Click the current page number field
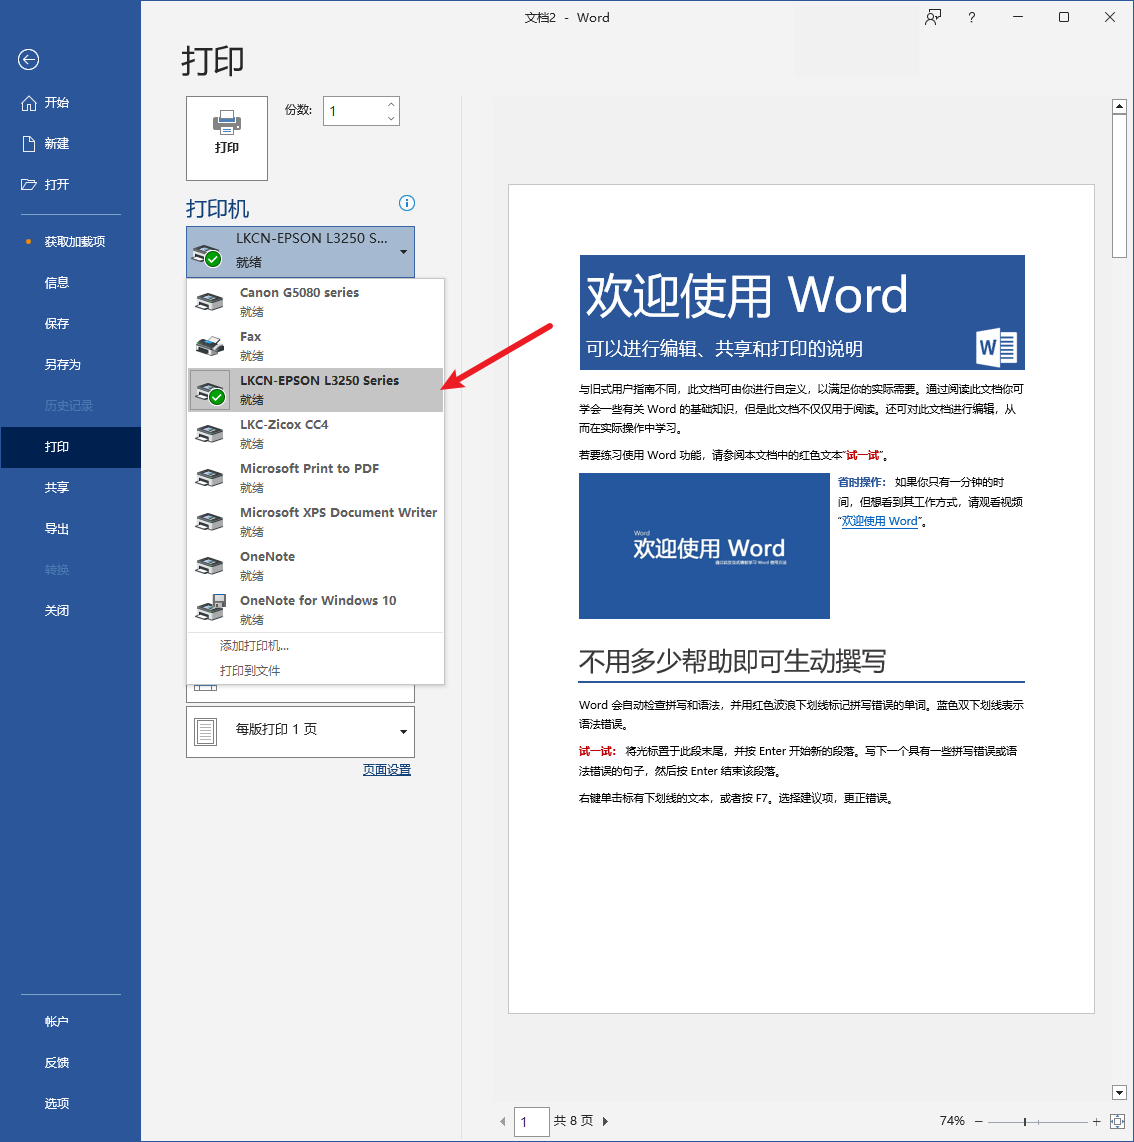Viewport: 1134px width, 1142px height. coord(532,1122)
